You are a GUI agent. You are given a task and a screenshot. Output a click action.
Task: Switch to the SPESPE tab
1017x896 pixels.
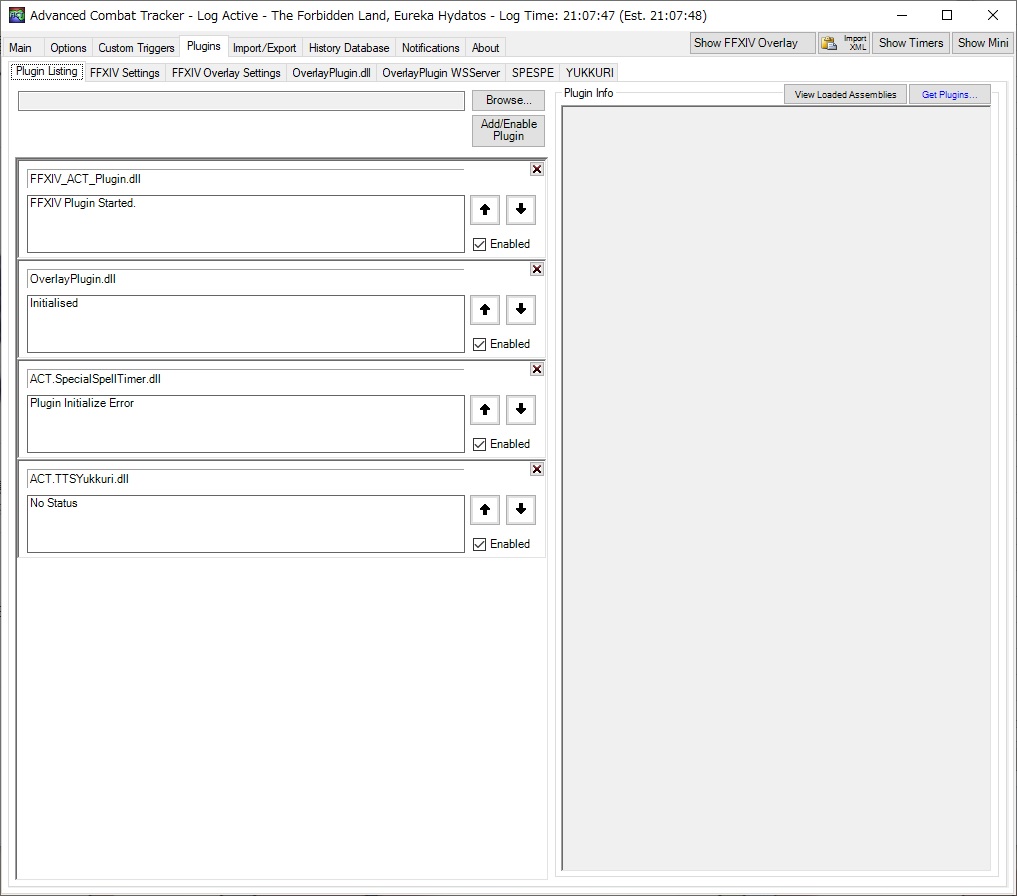tap(531, 72)
